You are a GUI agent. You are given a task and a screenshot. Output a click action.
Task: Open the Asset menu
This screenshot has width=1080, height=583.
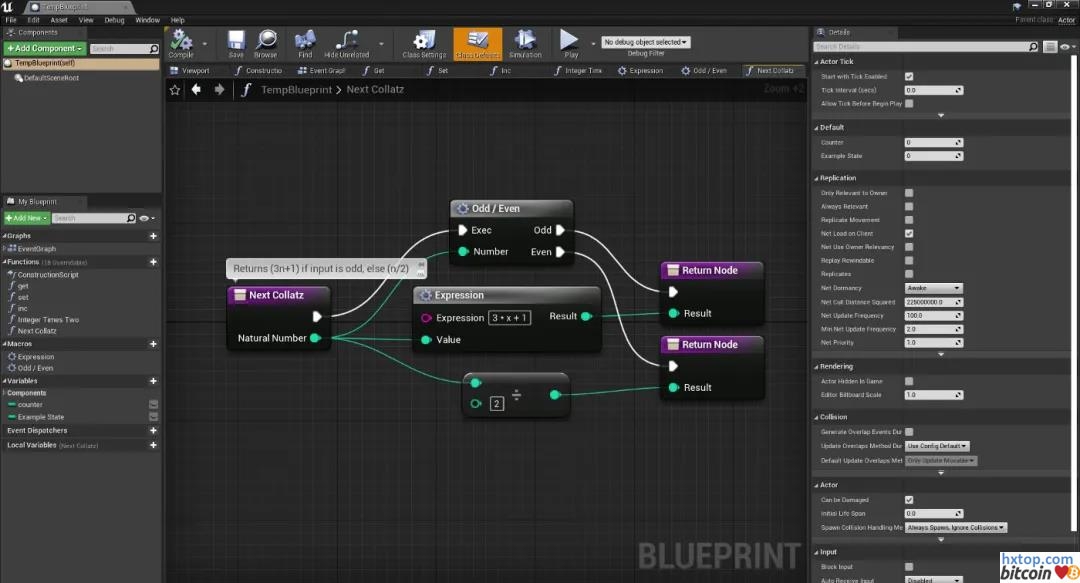59,20
